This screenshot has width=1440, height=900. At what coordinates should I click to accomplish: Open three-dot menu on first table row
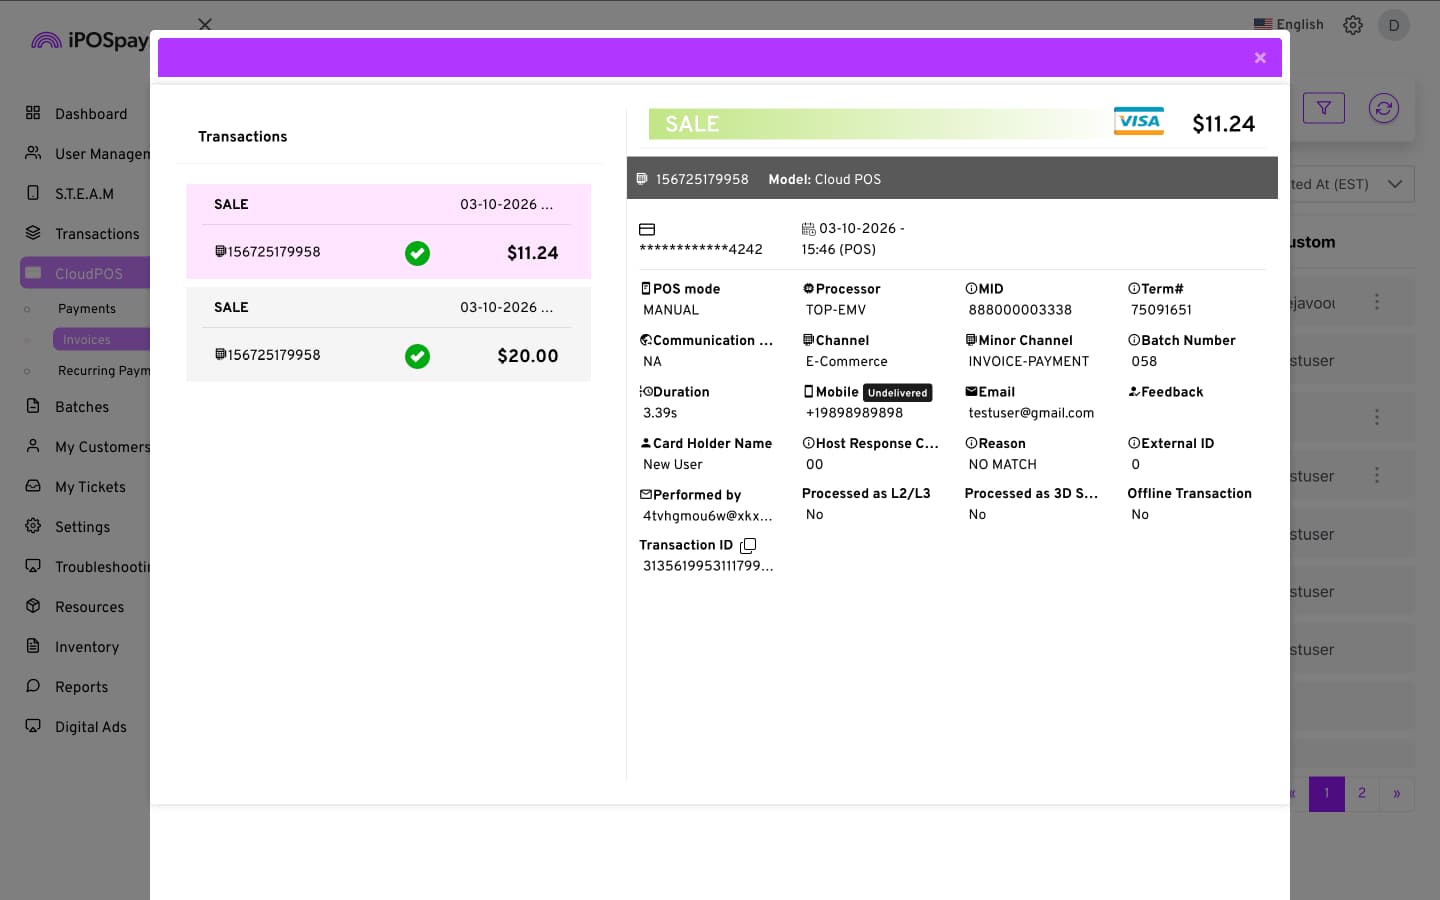click(x=1377, y=302)
